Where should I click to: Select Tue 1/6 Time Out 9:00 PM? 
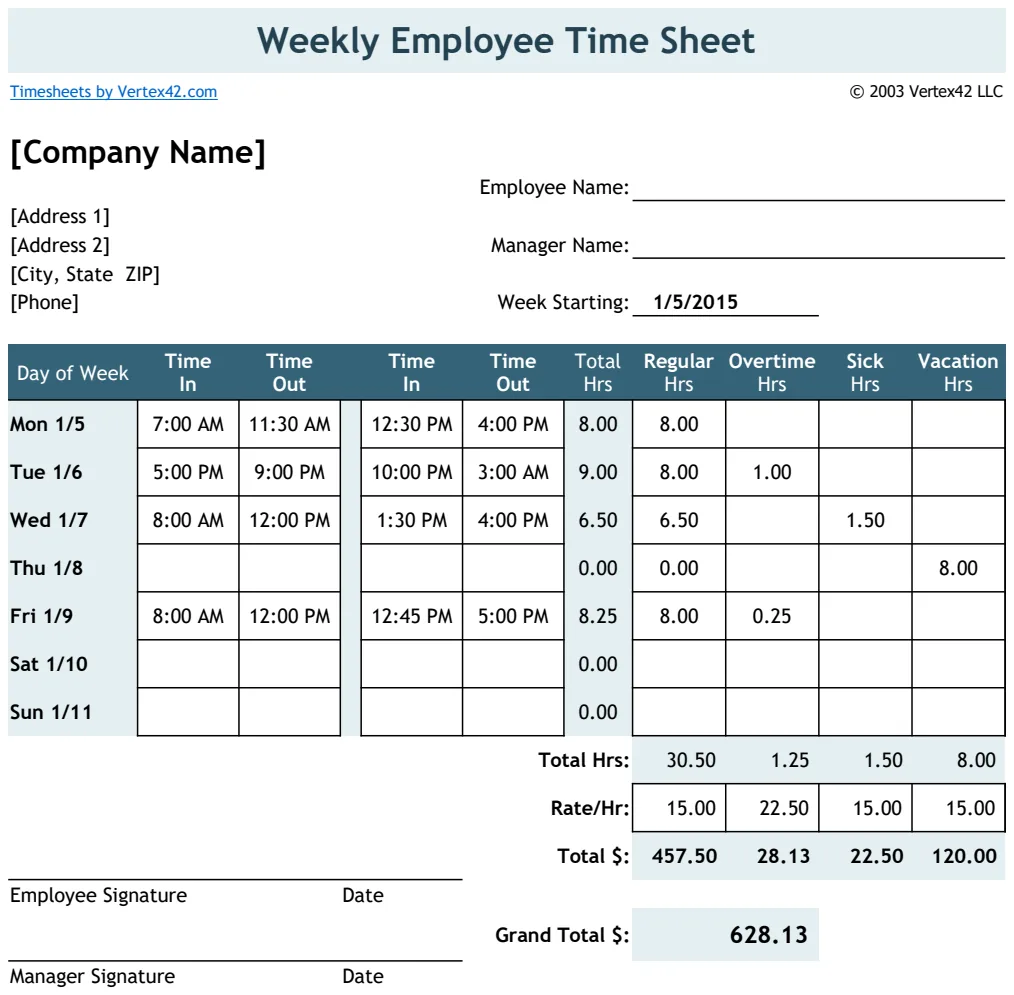(290, 472)
